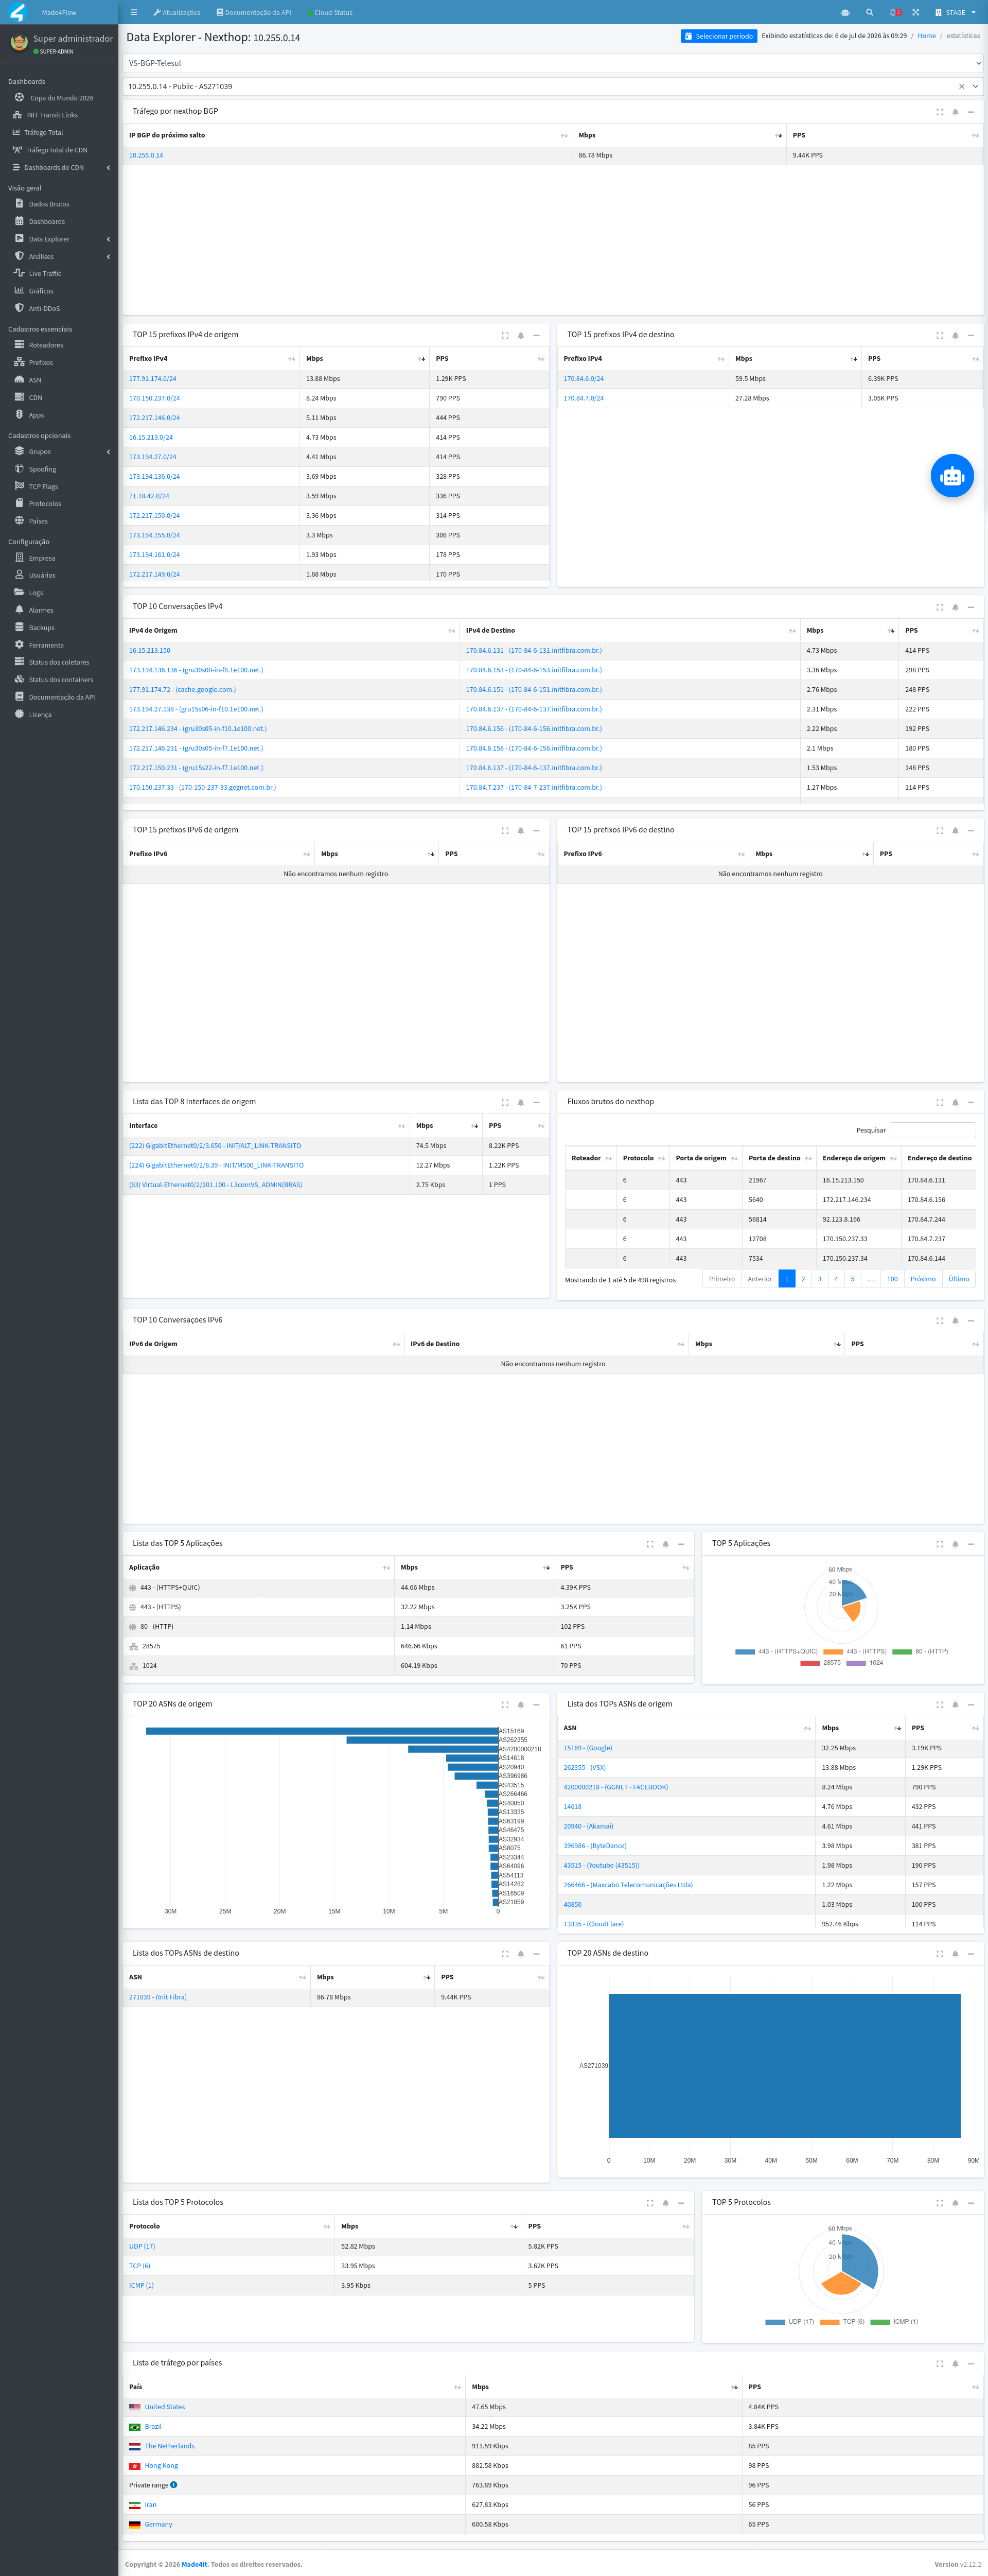The image size is (988, 2576).
Task: Open Dados Brutos in sidebar
Action: pos(59,204)
